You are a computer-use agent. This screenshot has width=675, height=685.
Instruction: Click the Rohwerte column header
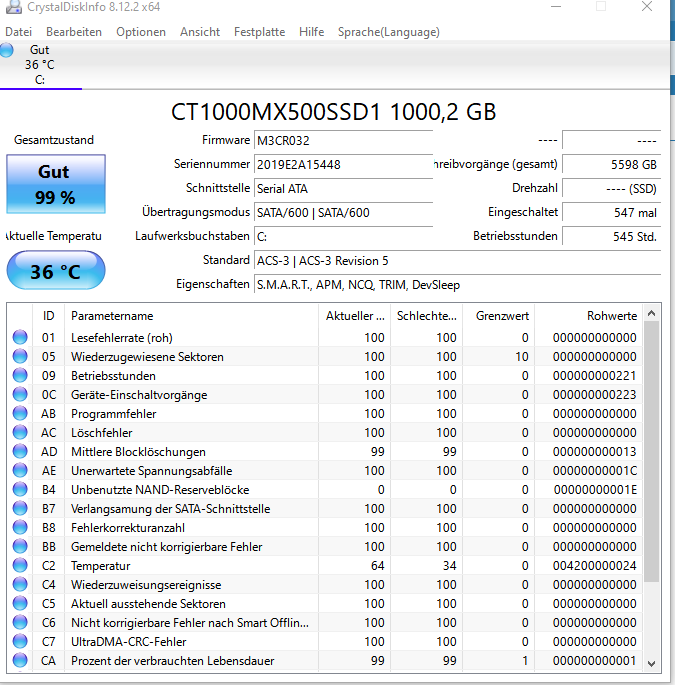(589, 316)
